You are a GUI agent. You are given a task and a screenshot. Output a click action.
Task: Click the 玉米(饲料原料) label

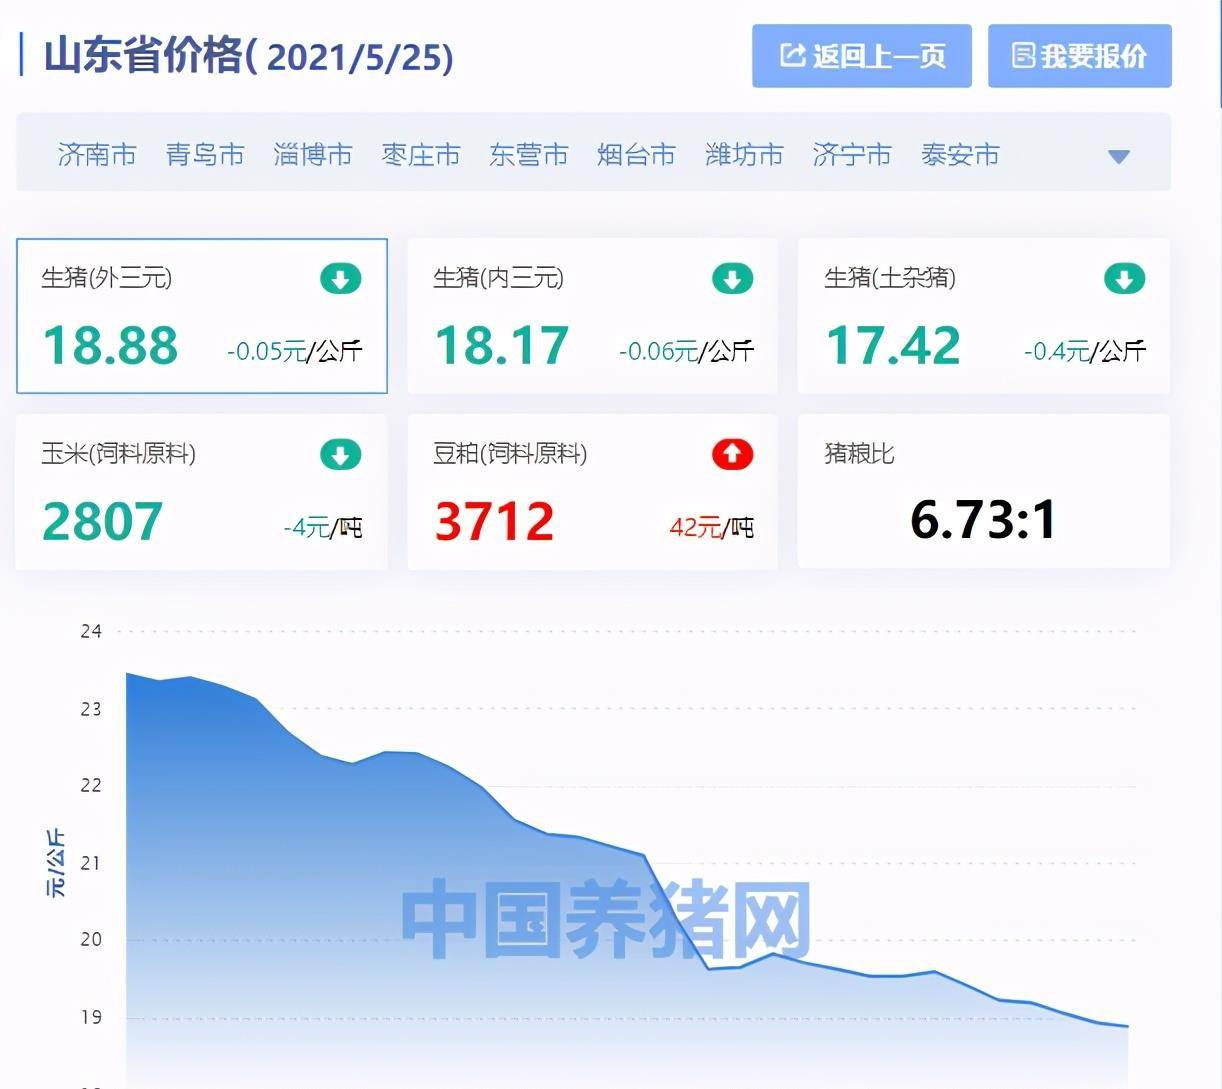pos(118,454)
